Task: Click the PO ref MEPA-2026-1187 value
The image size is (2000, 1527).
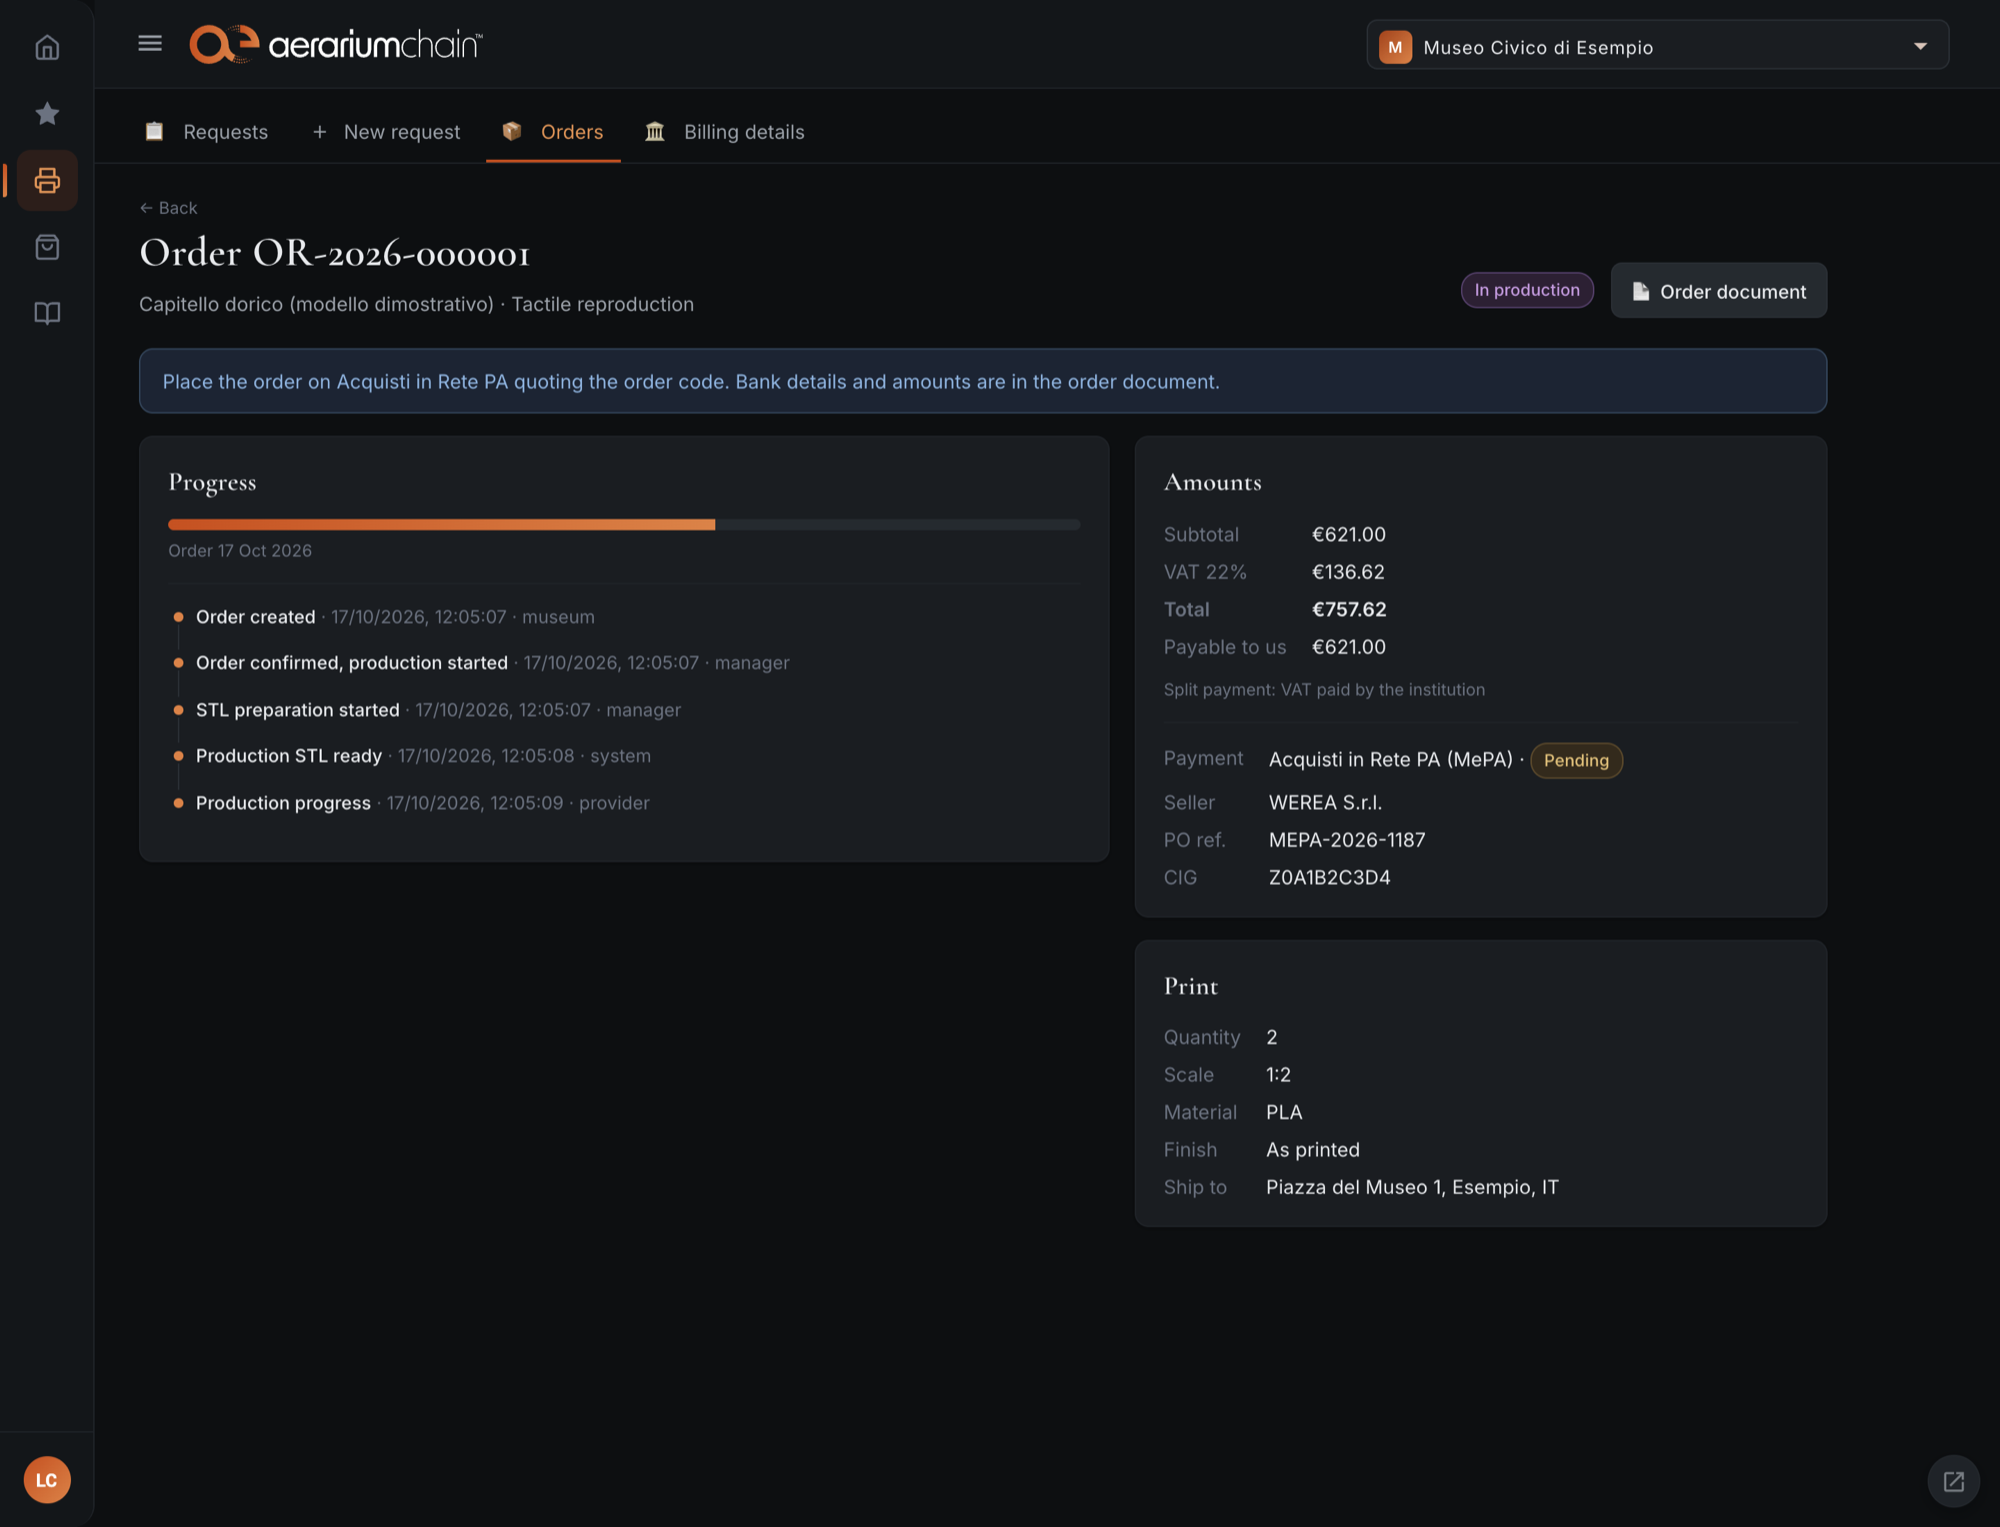Action: (1346, 840)
